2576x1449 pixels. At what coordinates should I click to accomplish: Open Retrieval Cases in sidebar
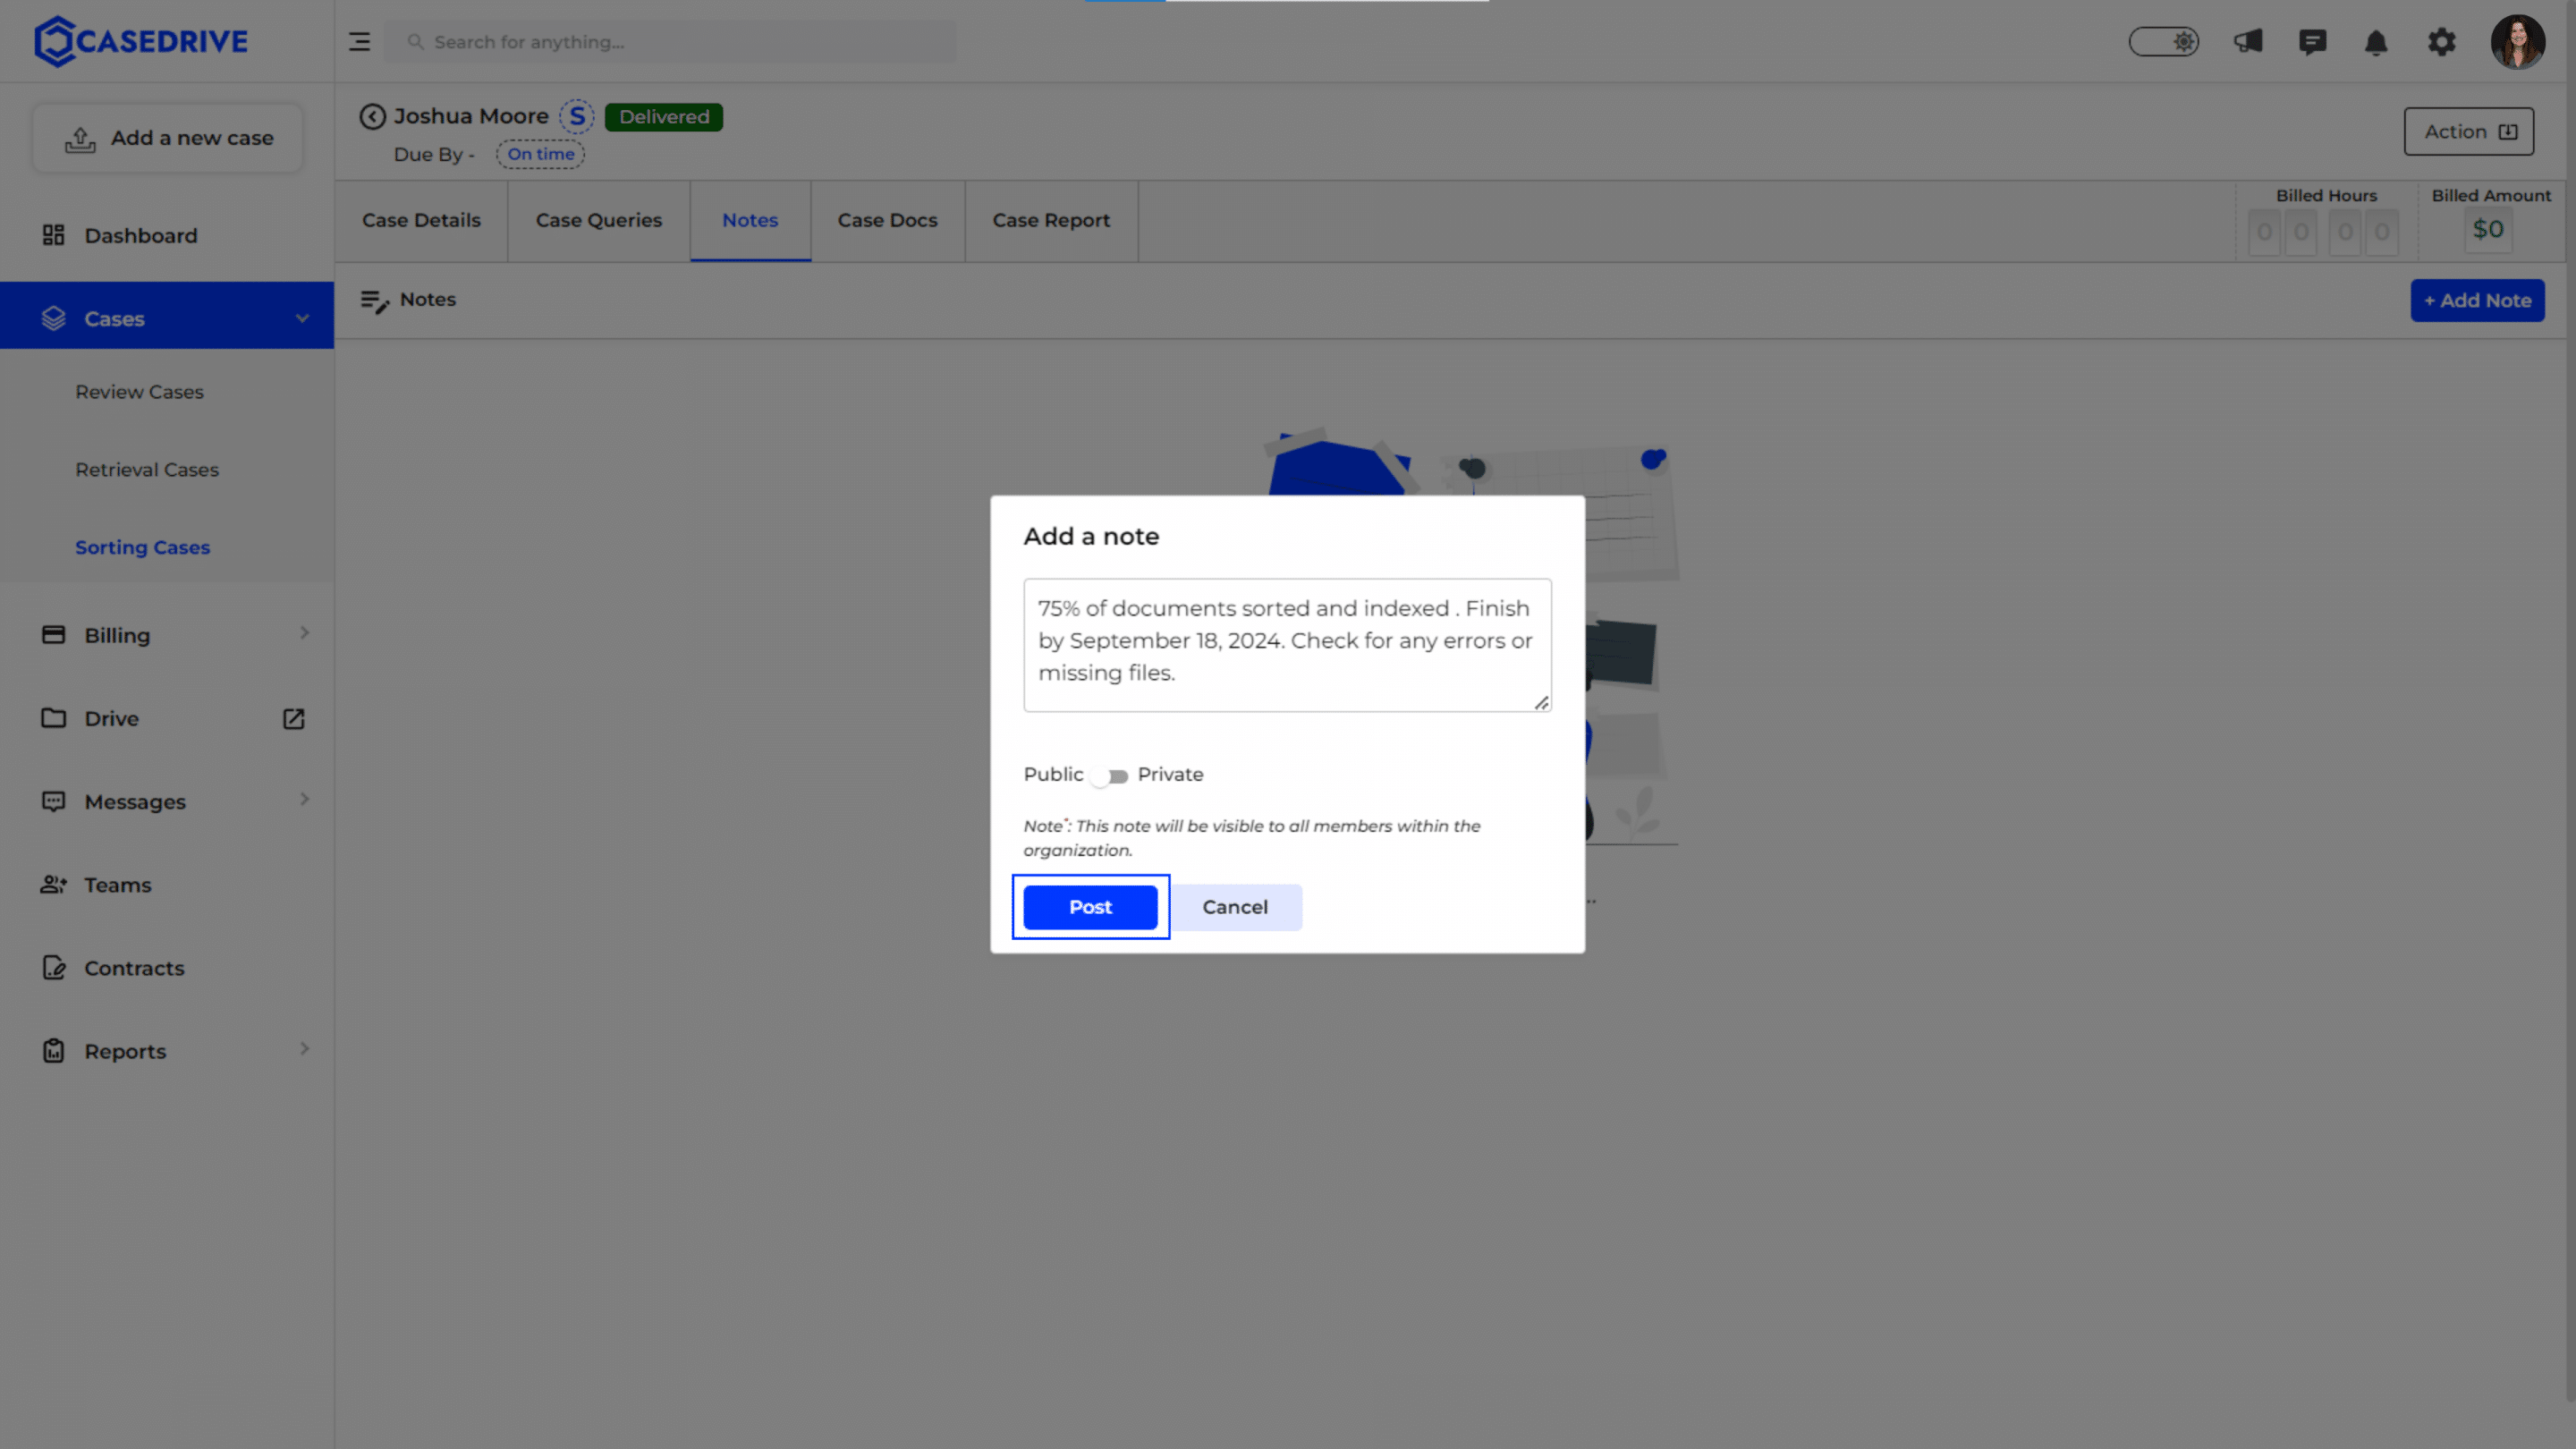tap(147, 470)
